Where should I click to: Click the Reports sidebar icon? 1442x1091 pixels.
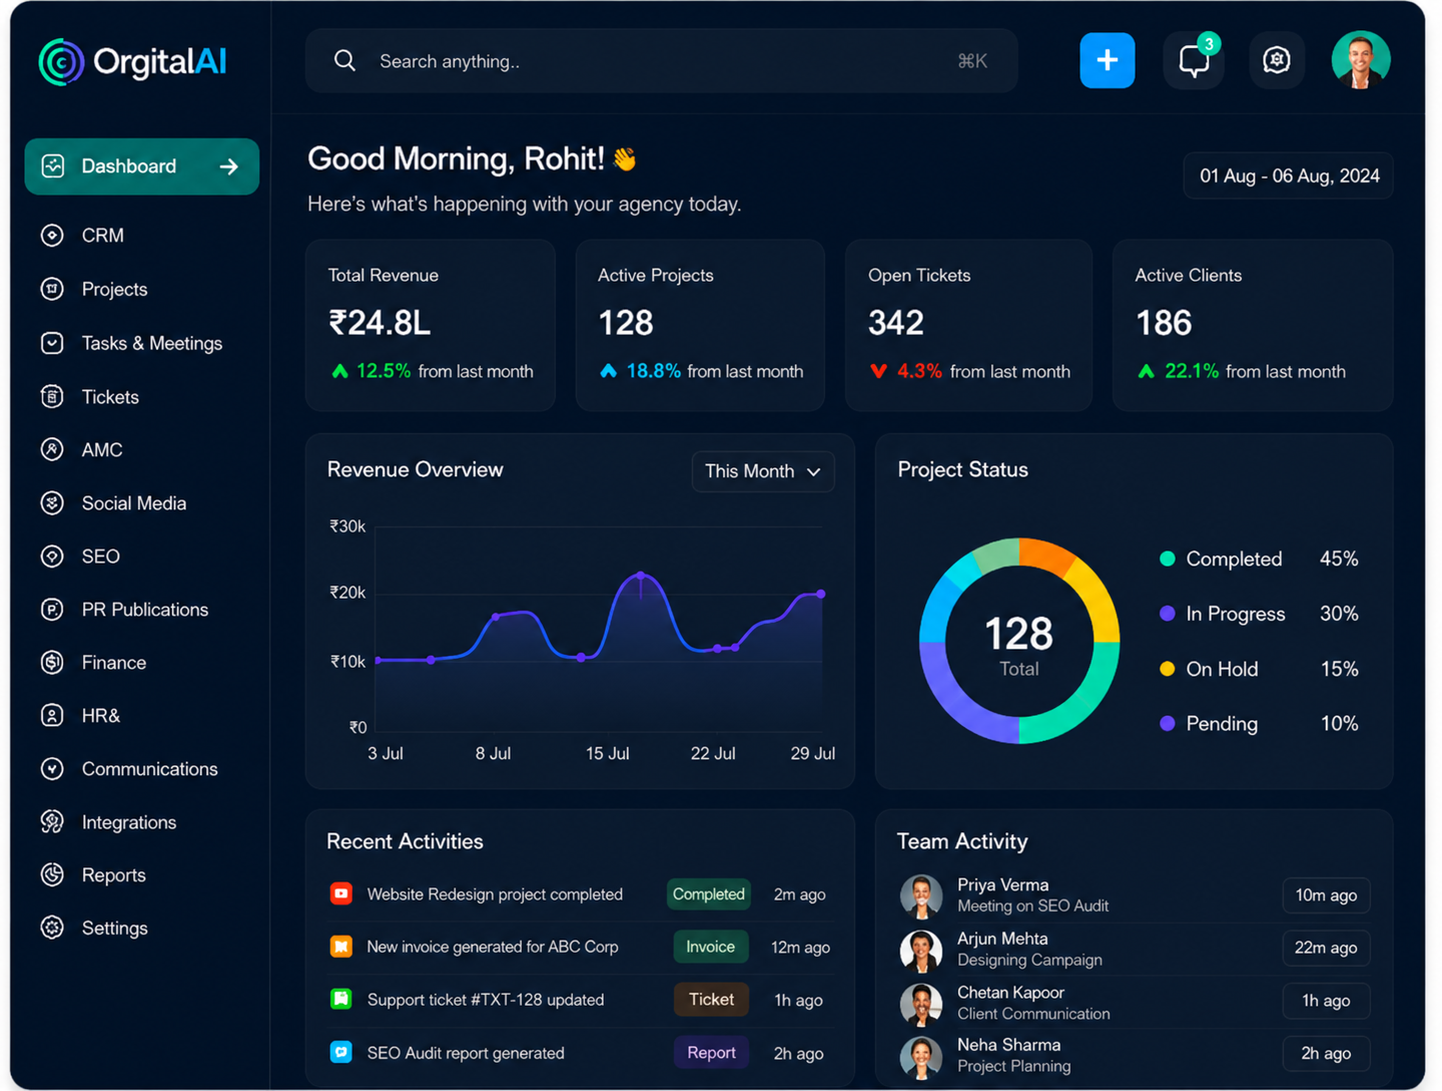(52, 875)
